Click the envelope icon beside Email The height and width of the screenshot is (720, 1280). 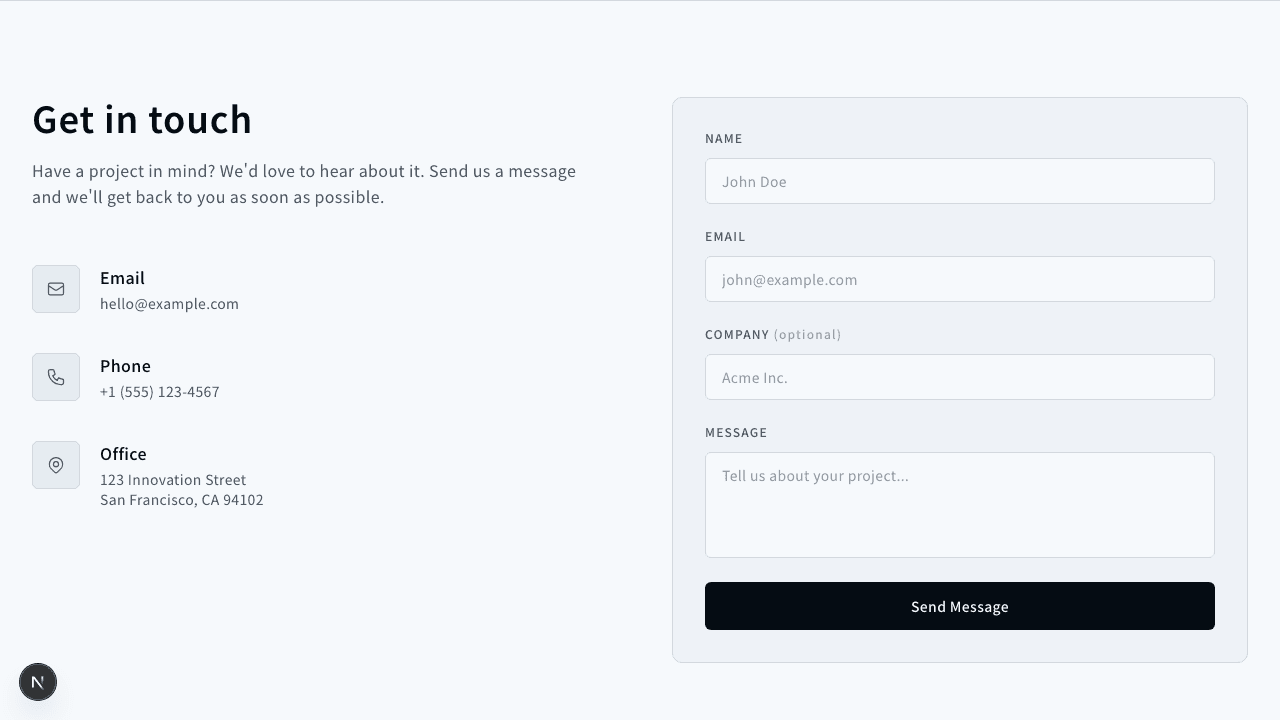[56, 289]
